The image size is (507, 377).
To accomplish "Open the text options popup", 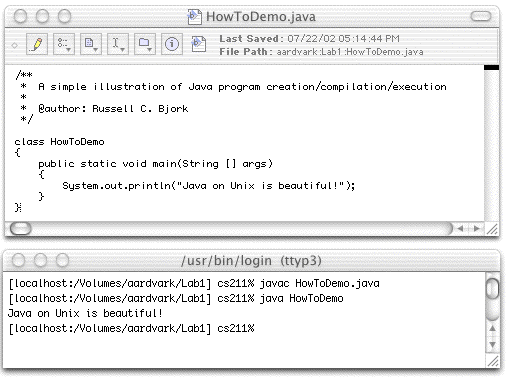I will (x=64, y=44).
